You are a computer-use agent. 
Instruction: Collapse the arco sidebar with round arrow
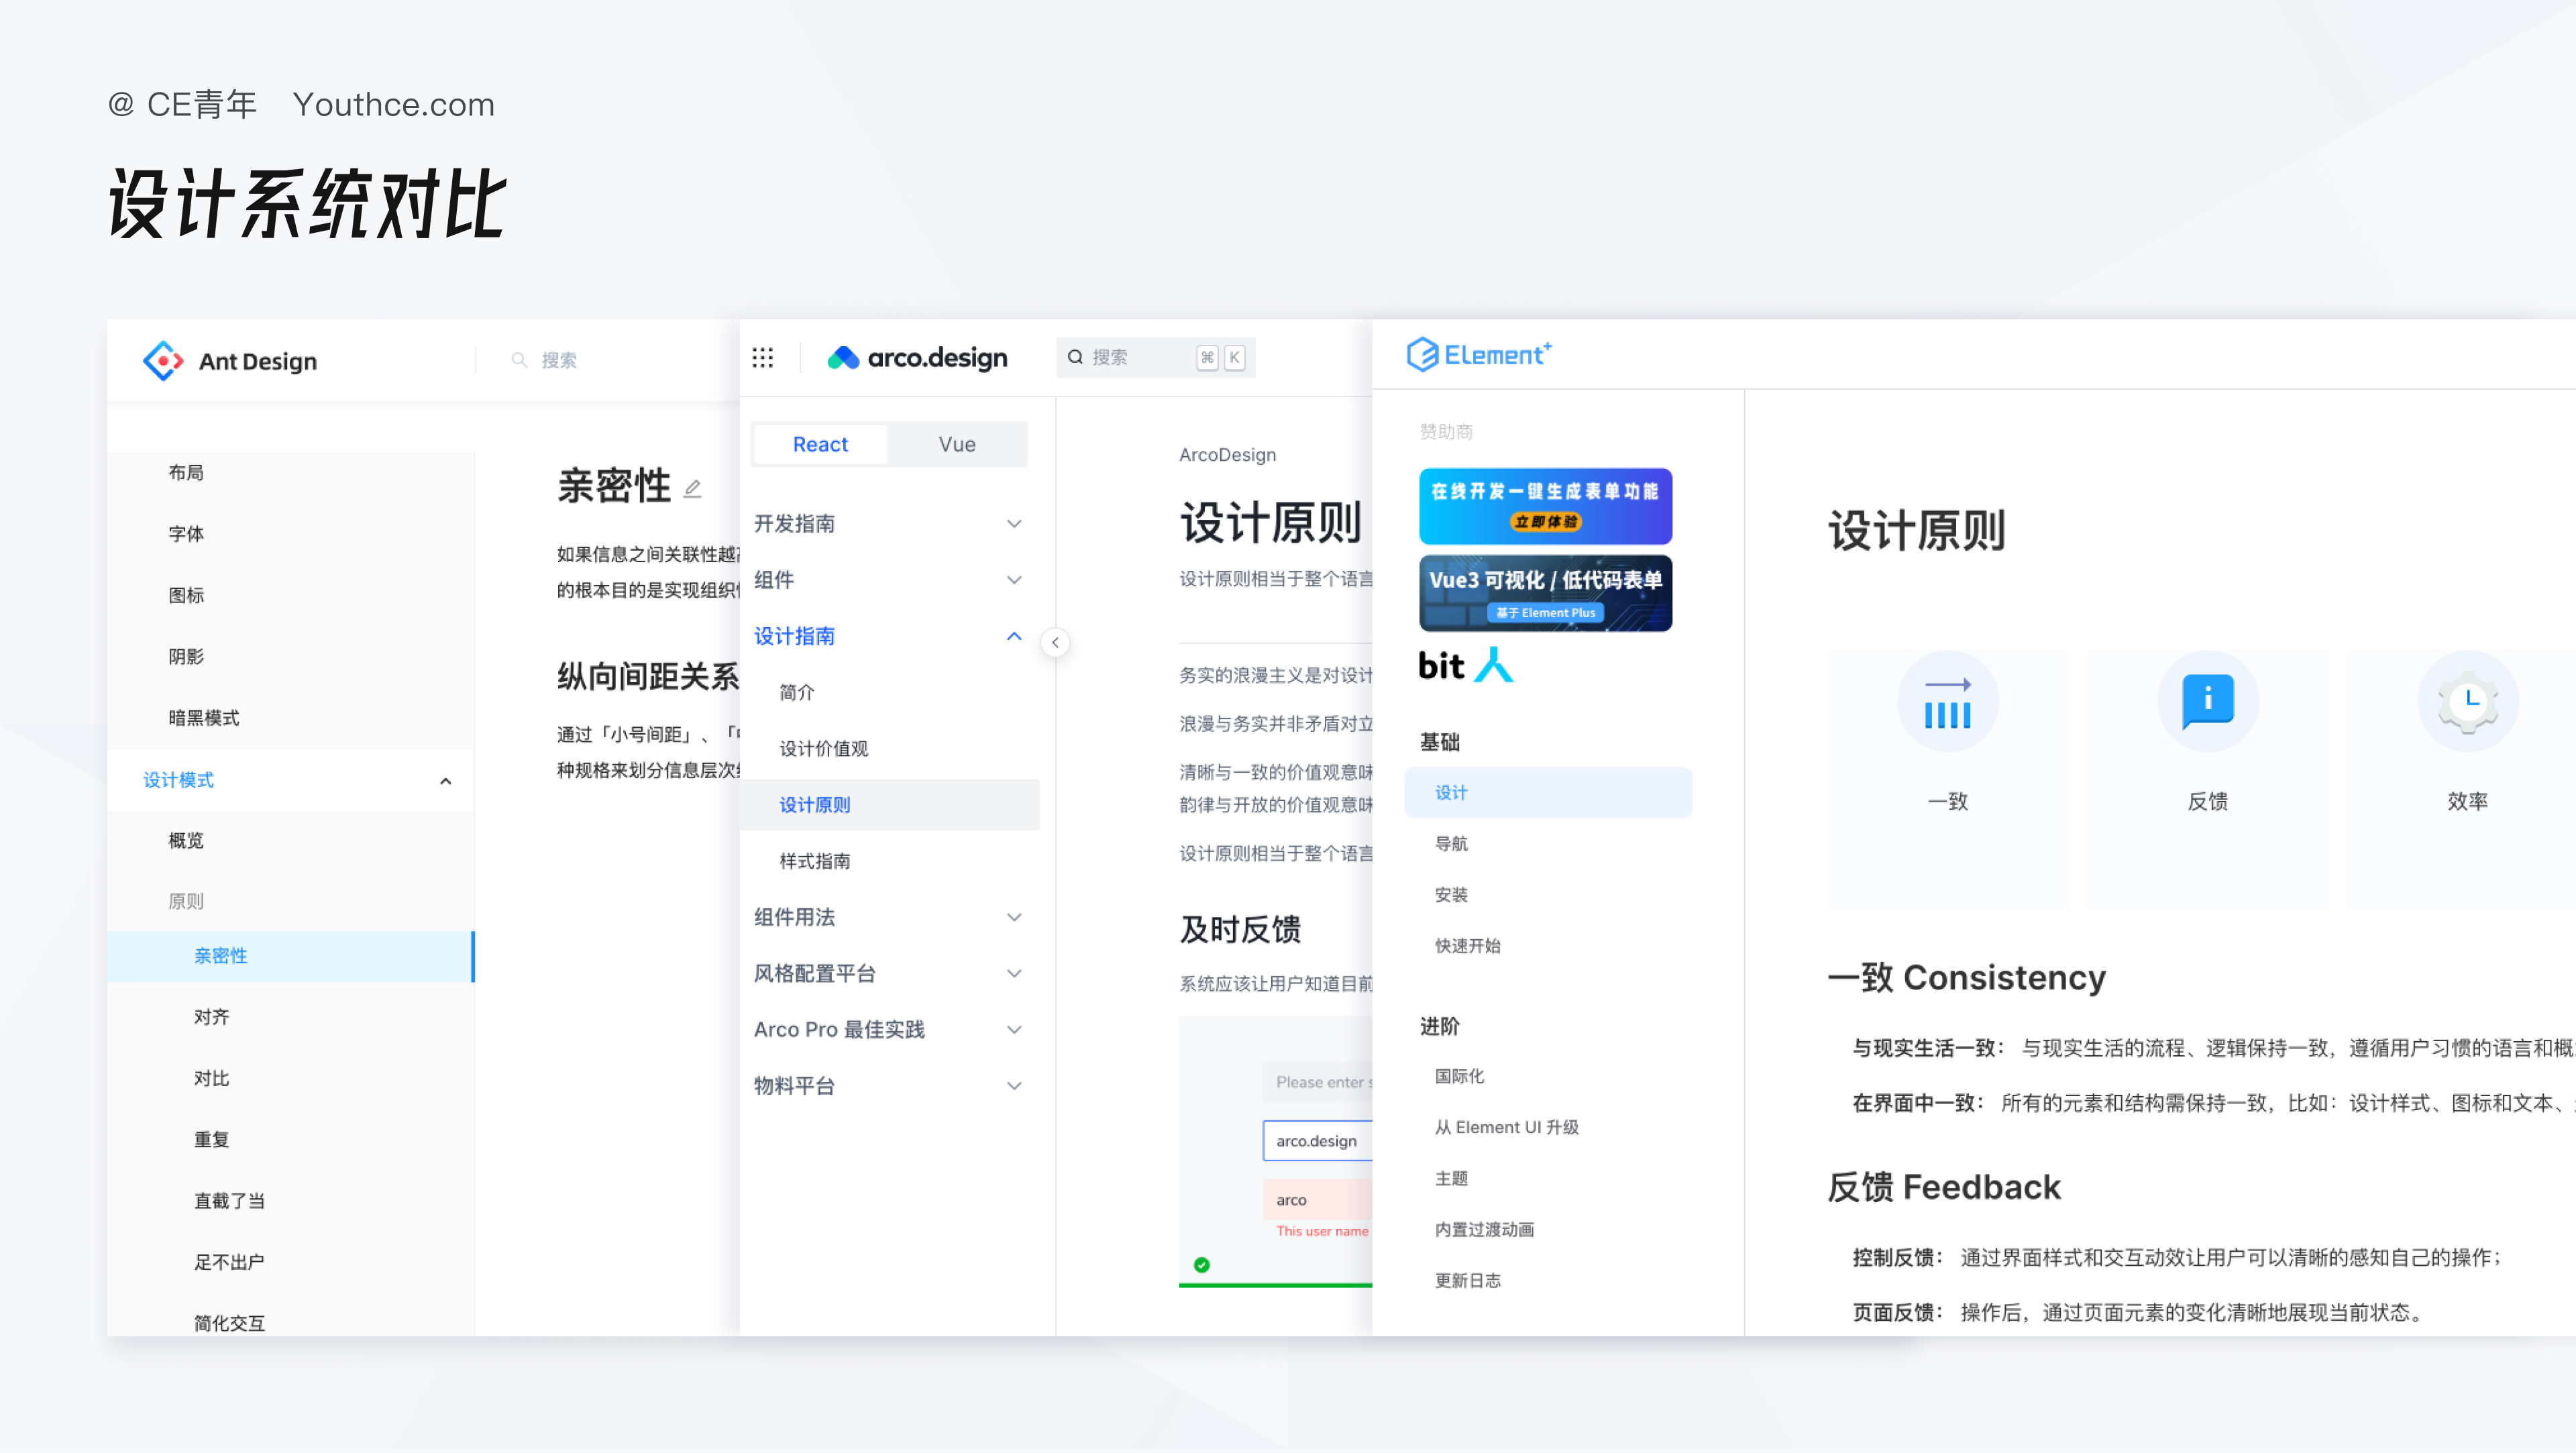(x=1055, y=643)
